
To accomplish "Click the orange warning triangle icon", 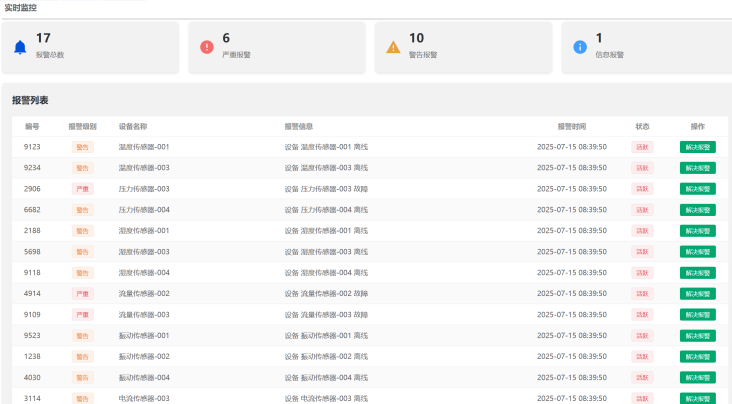I will 393,47.
